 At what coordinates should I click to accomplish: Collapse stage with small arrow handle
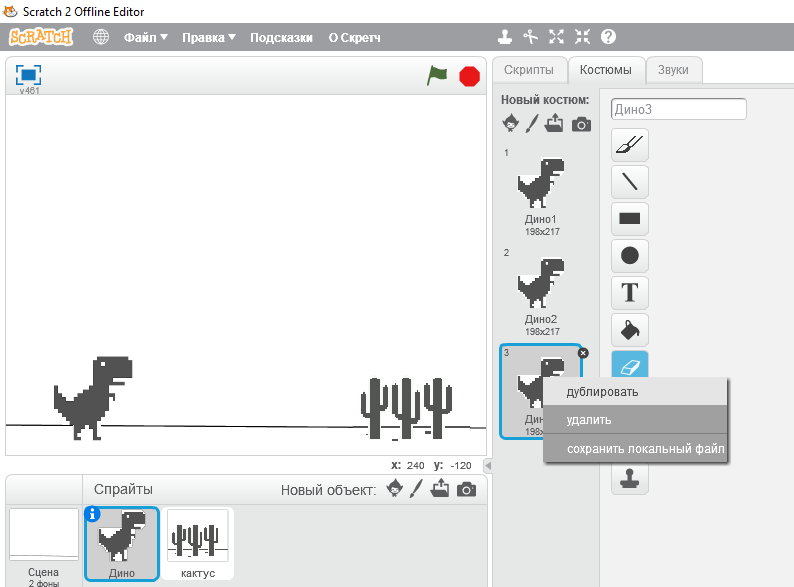click(x=488, y=465)
